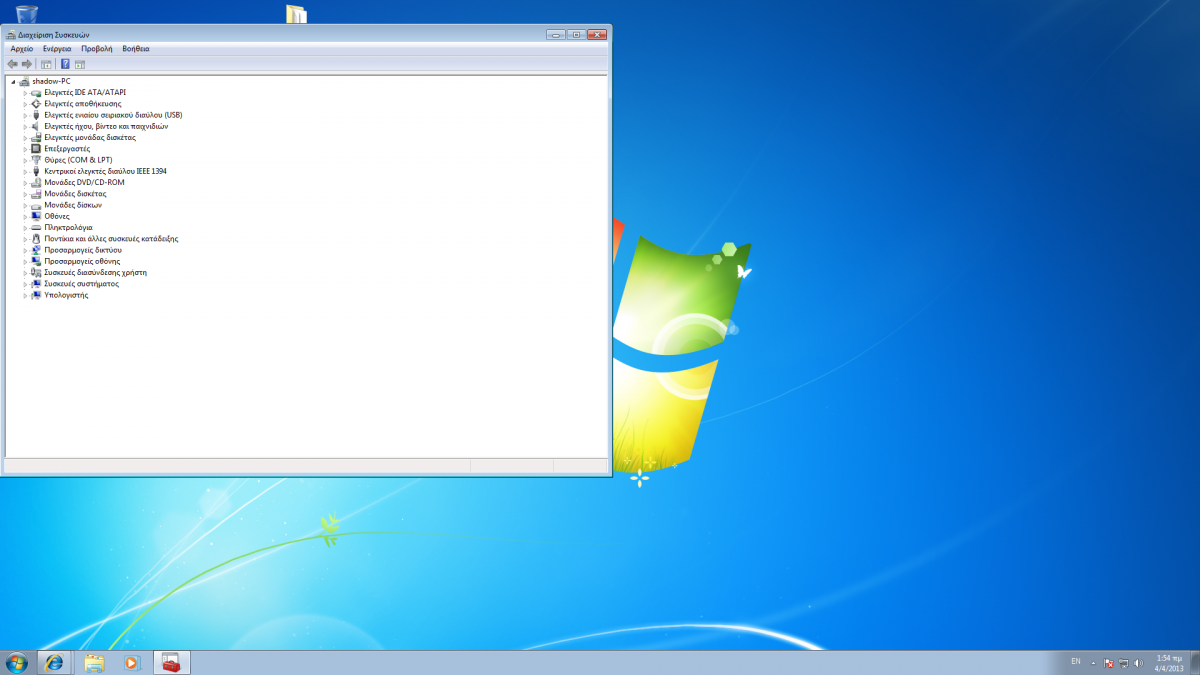Expand the Υπολογιστής node arrow
The width and height of the screenshot is (1200, 675).
click(25, 295)
